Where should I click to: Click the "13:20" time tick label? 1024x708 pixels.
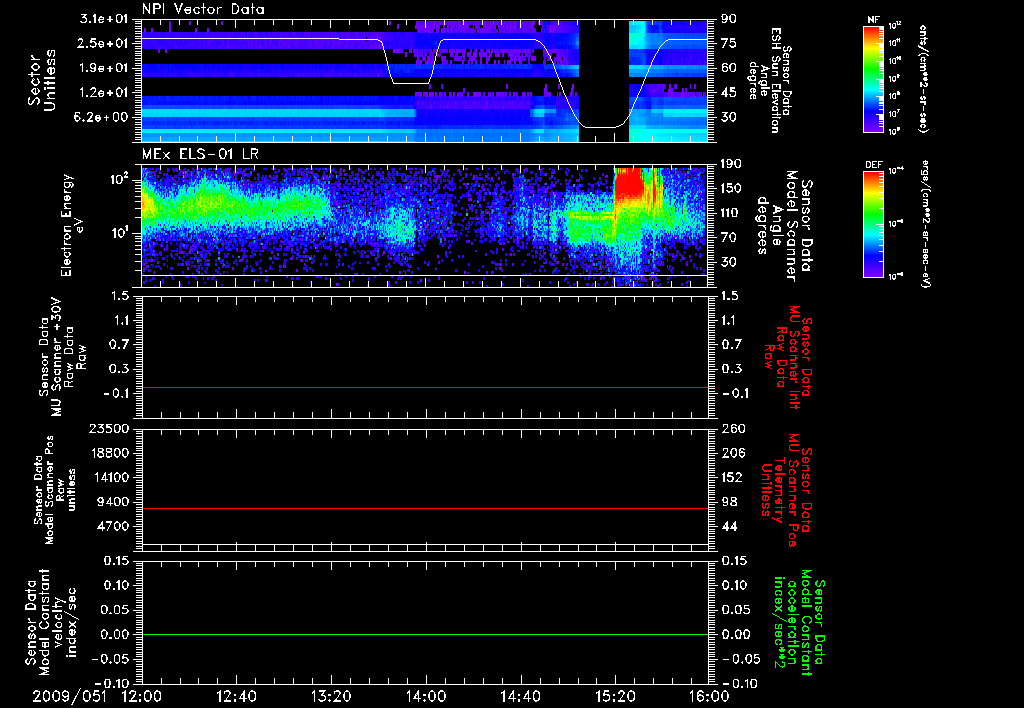tap(331, 697)
